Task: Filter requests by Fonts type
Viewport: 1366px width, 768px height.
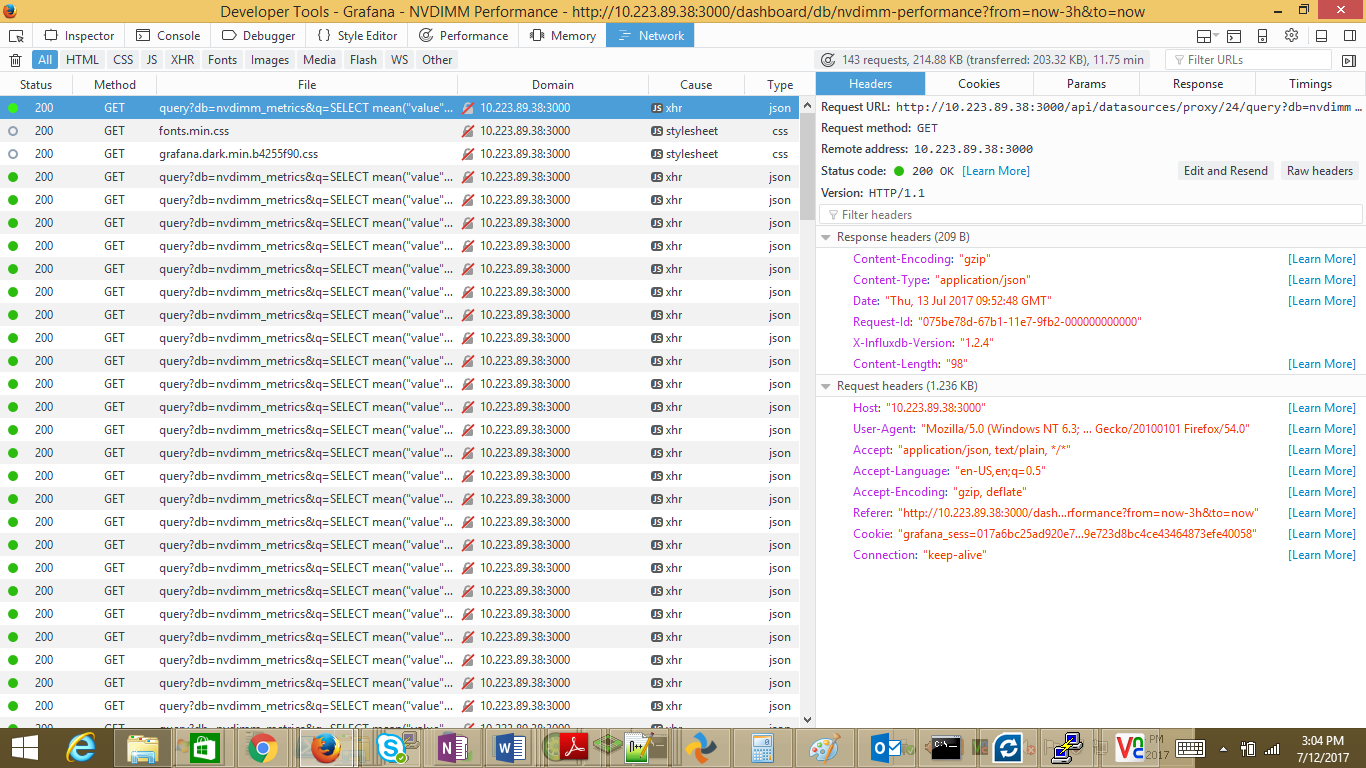Action: [223, 60]
